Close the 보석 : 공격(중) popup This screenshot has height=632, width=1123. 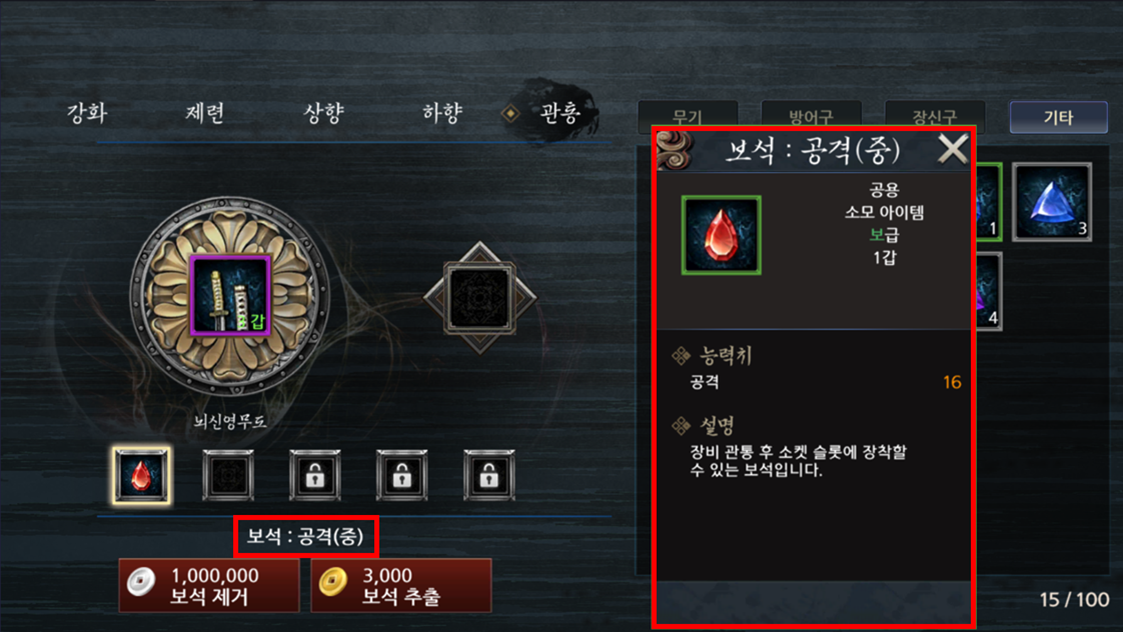pos(953,150)
